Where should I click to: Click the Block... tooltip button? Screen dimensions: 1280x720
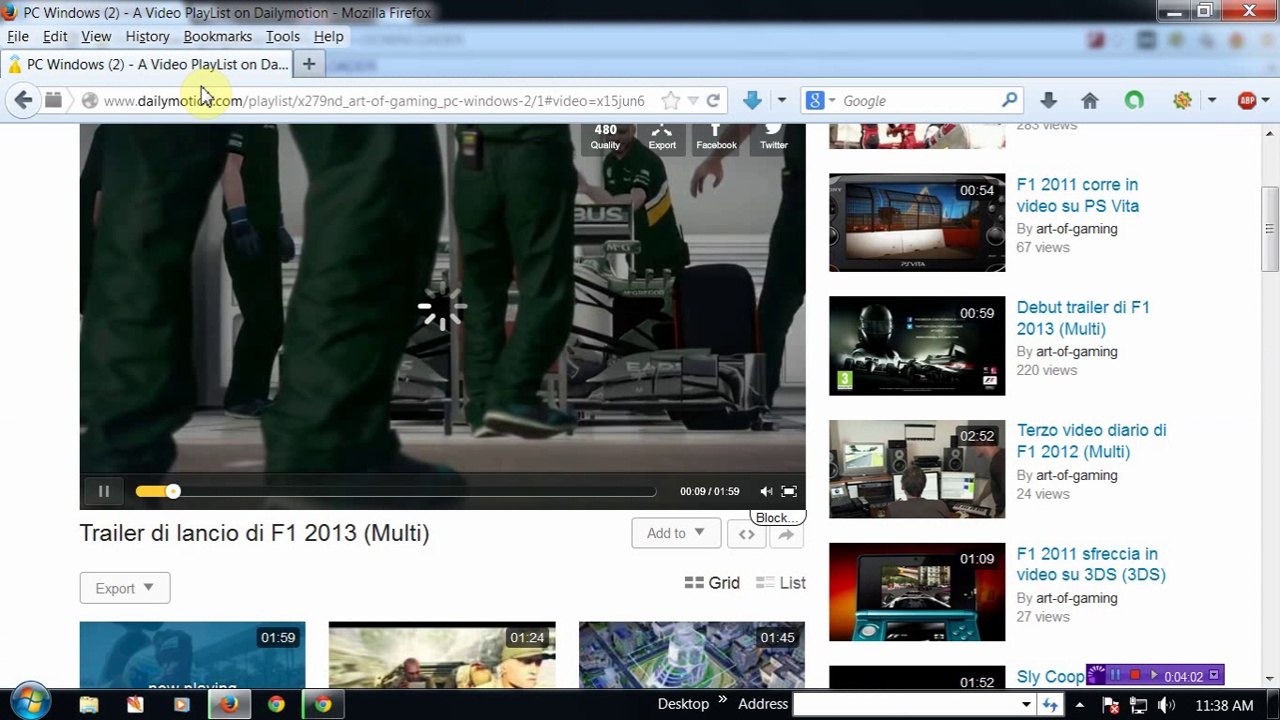[778, 517]
